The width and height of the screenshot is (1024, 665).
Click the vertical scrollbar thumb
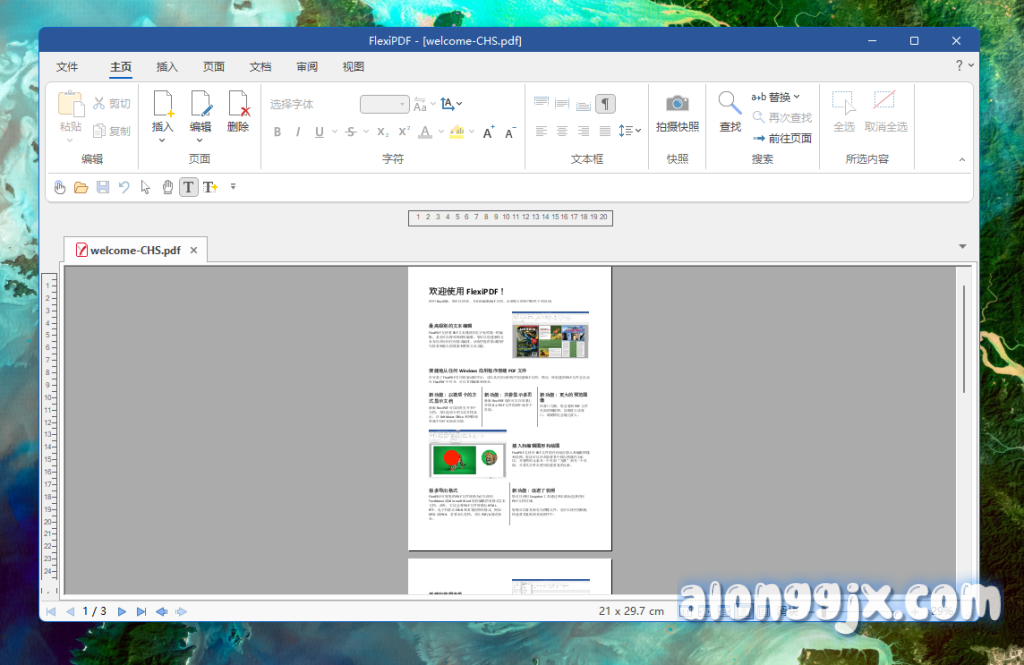pyautogui.click(x=964, y=340)
